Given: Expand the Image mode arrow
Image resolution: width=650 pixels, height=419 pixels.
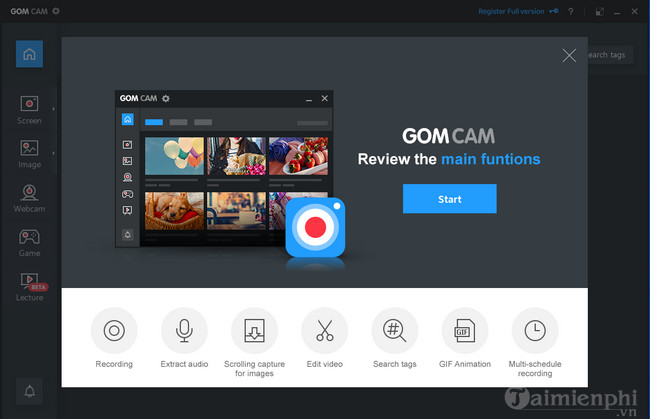Looking at the screenshot, I should click(x=53, y=153).
